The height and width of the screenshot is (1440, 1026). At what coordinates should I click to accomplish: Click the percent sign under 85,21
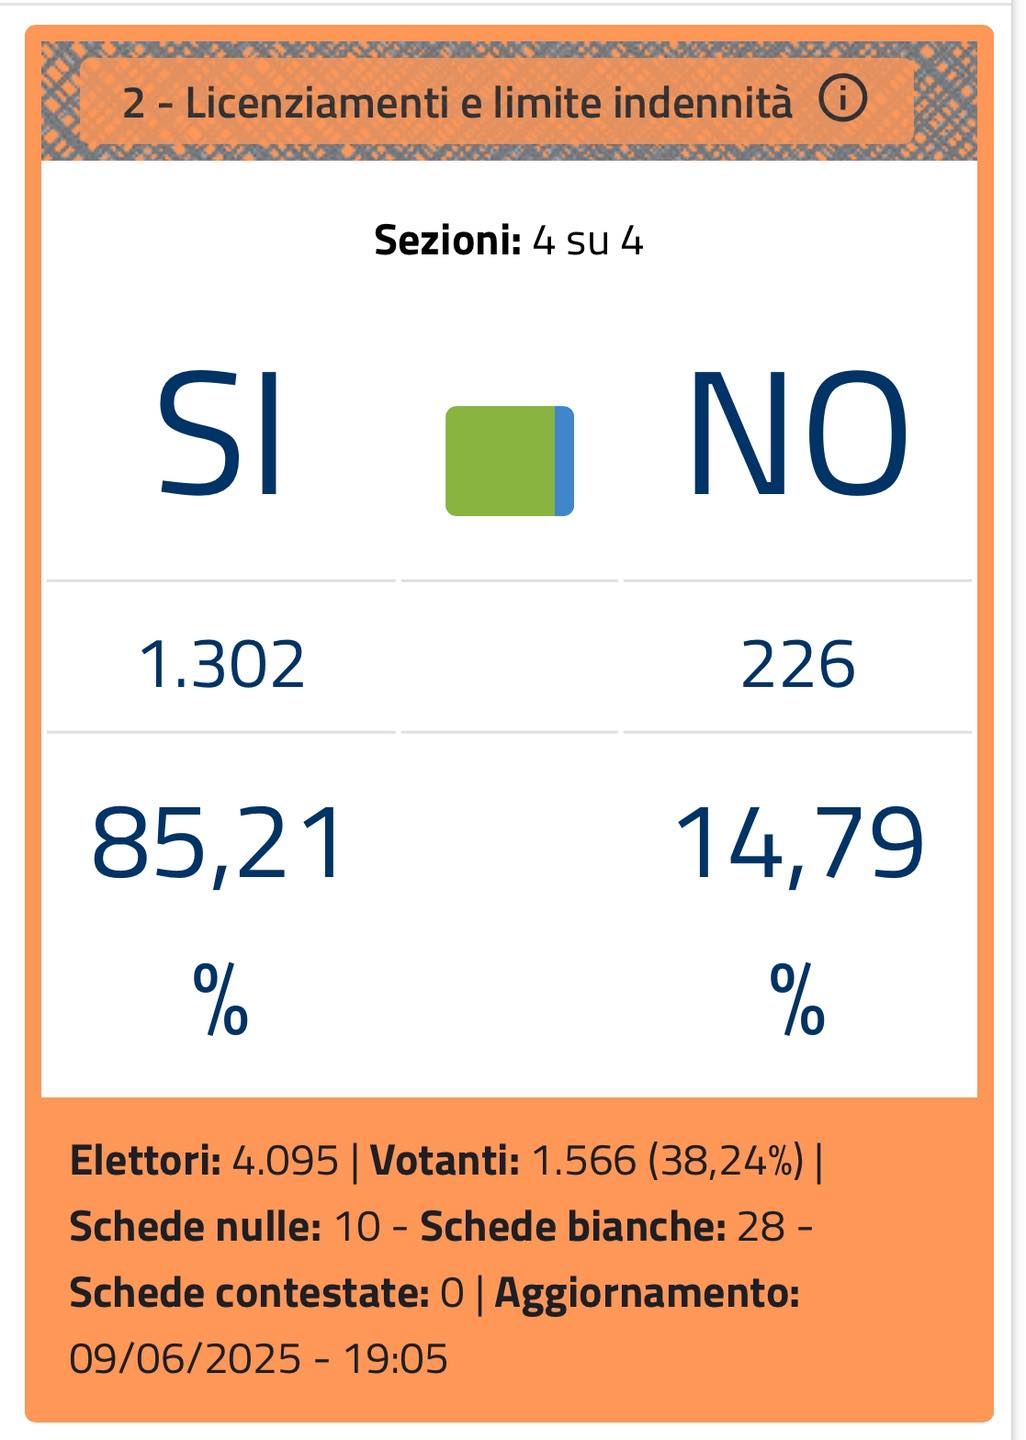[220, 999]
